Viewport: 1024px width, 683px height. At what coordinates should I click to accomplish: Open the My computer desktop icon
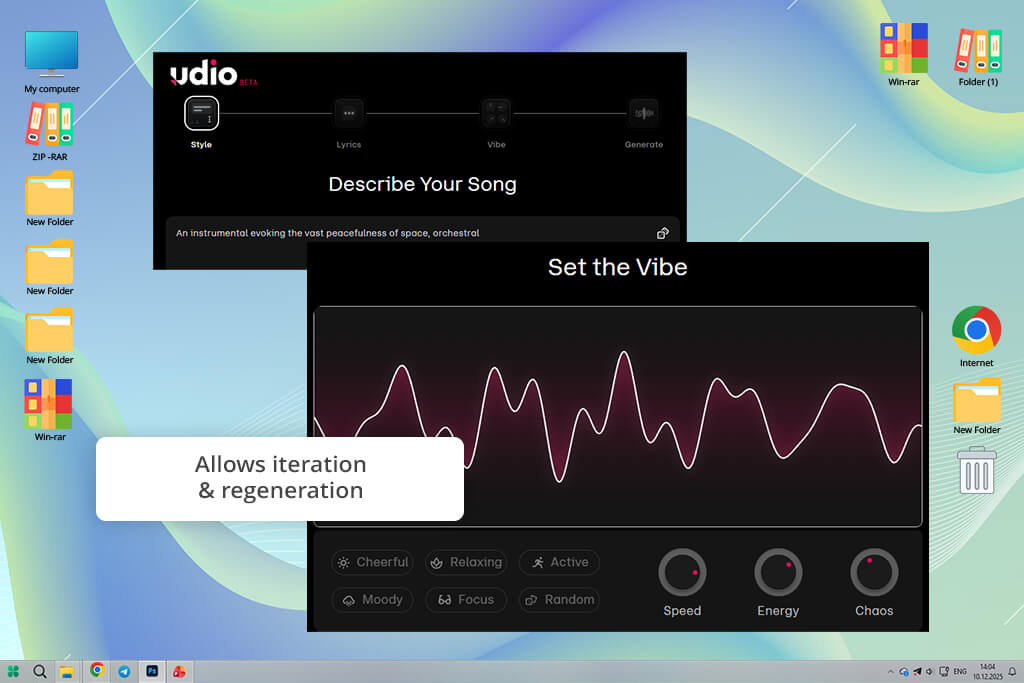tap(52, 61)
